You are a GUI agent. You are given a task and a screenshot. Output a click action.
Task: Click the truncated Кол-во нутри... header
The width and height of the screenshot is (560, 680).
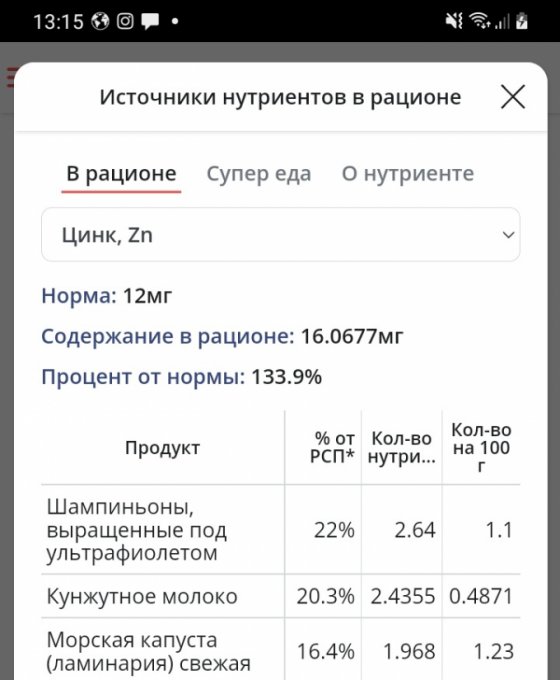pos(402,448)
